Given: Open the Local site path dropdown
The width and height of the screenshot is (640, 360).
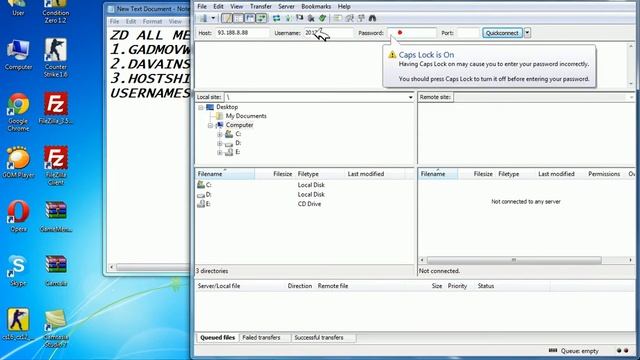Looking at the screenshot, I should click(410, 97).
